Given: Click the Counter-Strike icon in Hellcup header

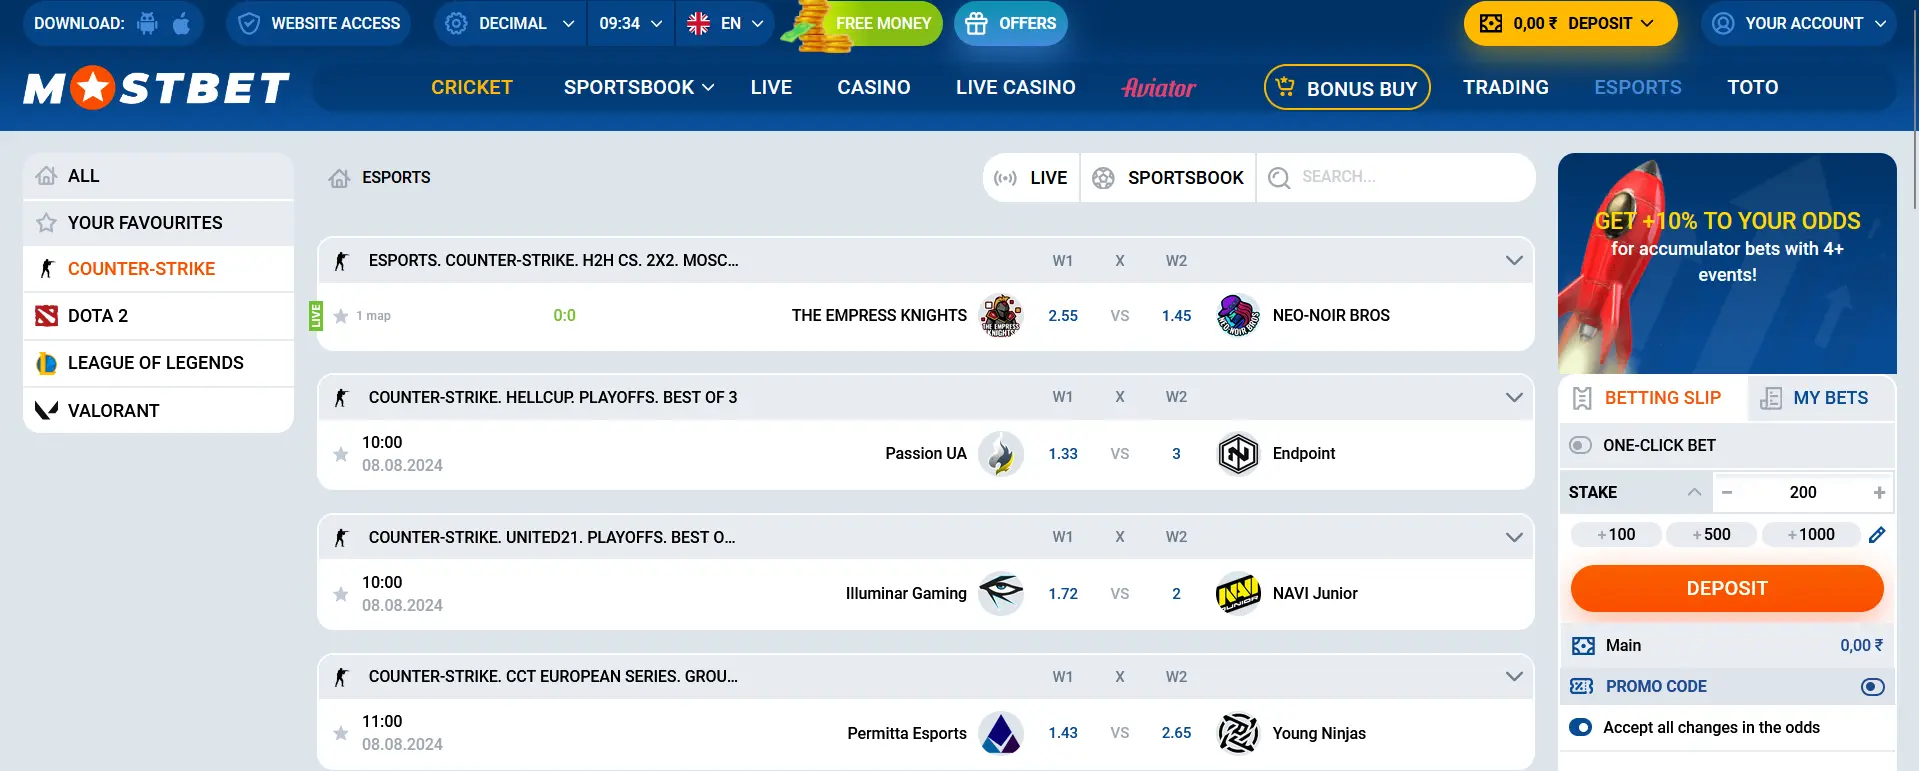Looking at the screenshot, I should pyautogui.click(x=341, y=398).
